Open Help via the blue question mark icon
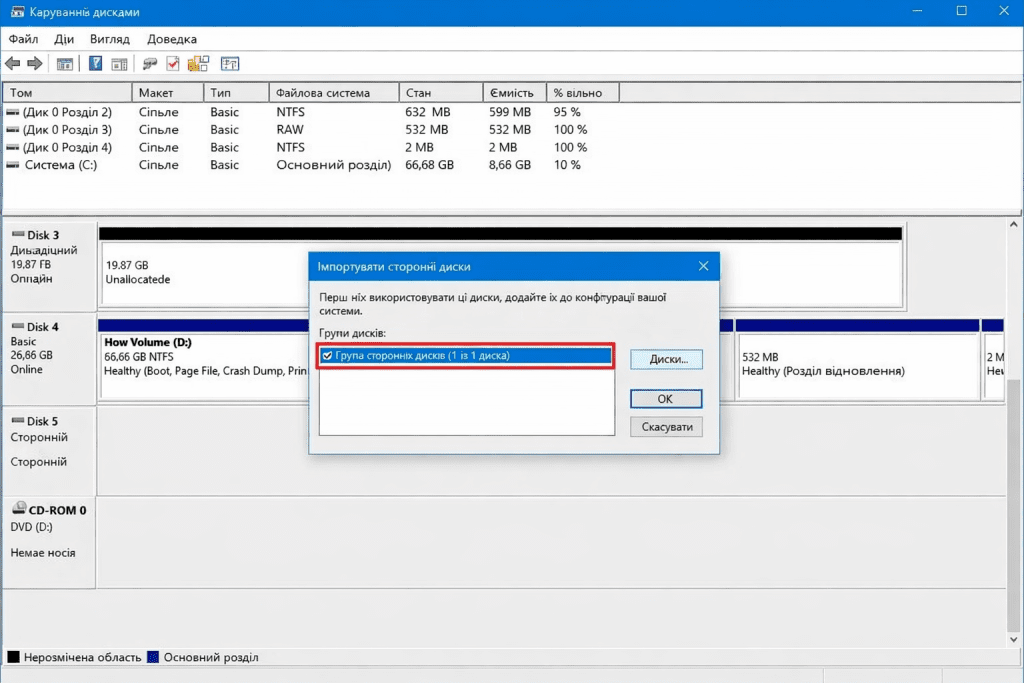Screen dimensions: 1024x683 (96, 64)
